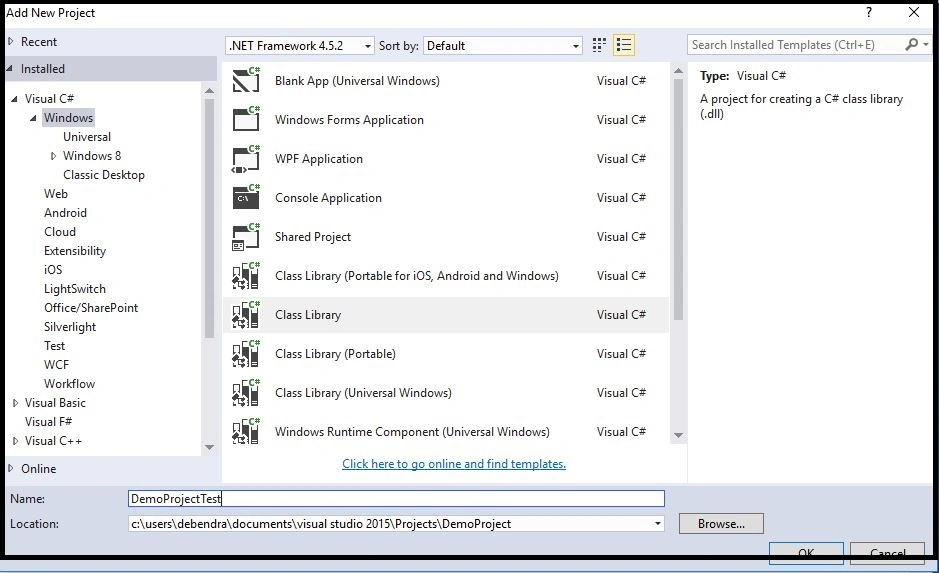
Task: Expand the Recent section
Action: click(11, 41)
